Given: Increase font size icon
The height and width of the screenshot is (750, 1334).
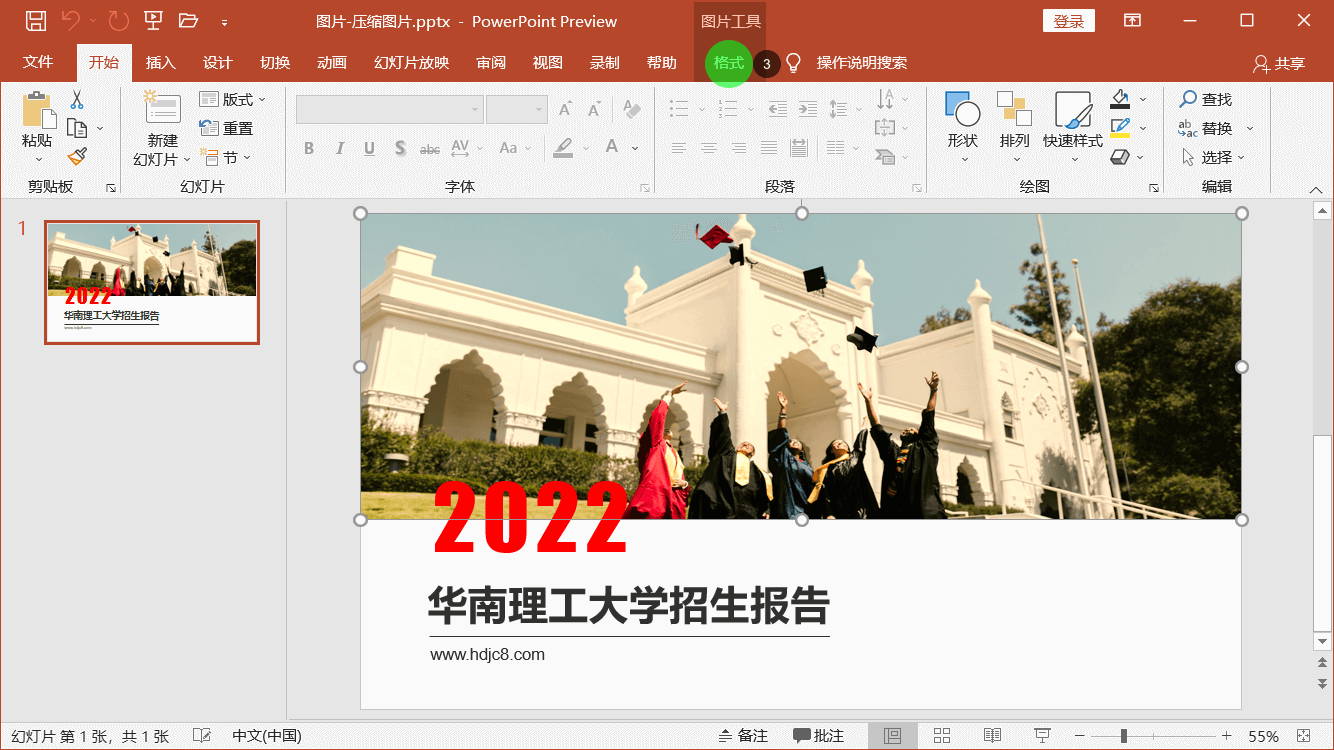Looking at the screenshot, I should coord(566,109).
